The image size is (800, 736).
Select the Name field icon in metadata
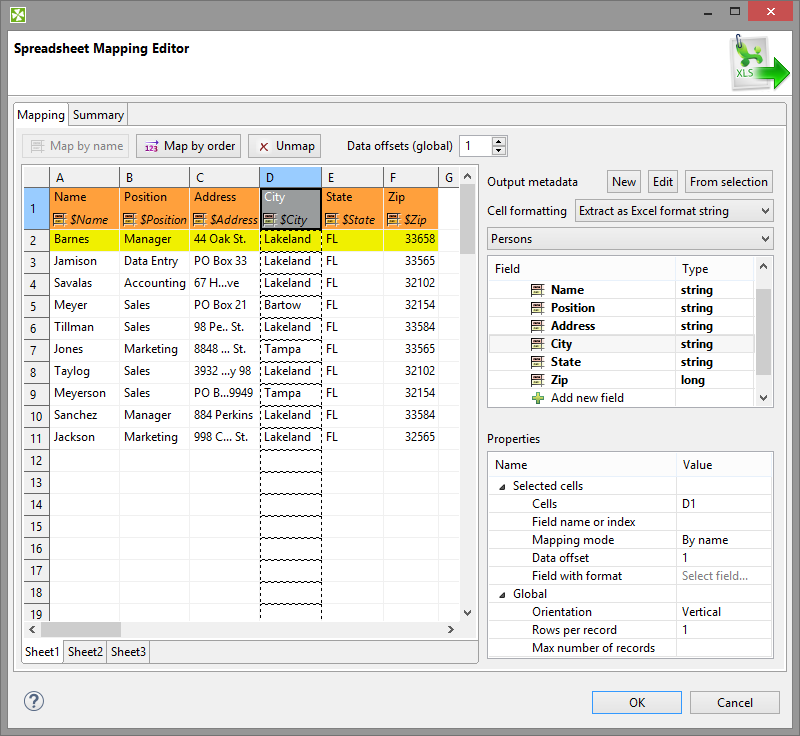[538, 290]
